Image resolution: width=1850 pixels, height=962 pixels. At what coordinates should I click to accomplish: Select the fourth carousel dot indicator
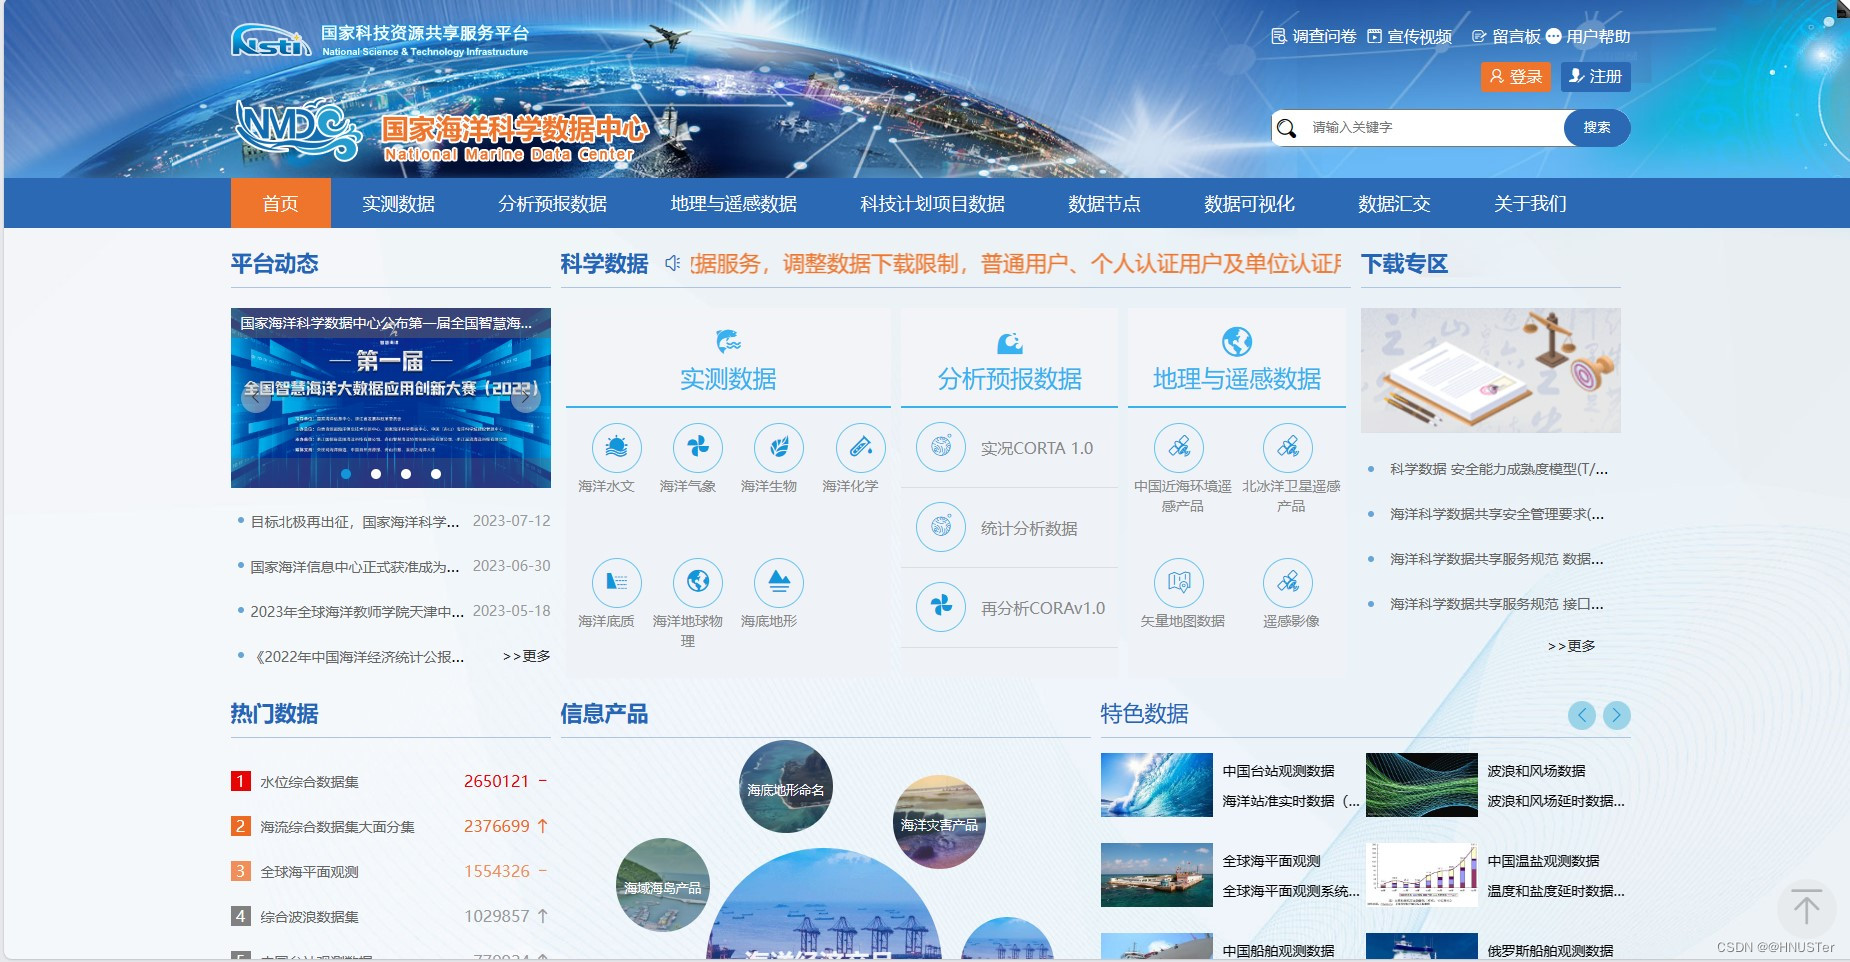pyautogui.click(x=436, y=474)
